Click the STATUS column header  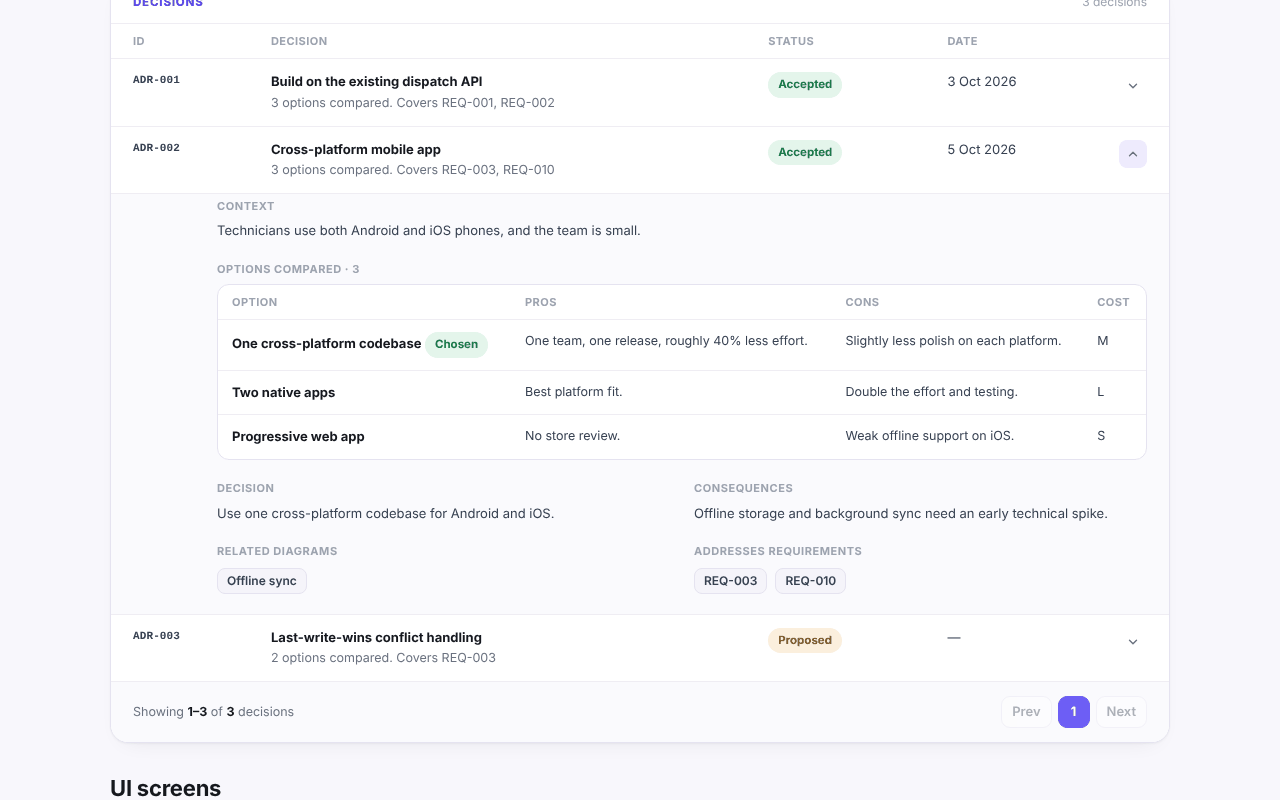click(x=791, y=41)
